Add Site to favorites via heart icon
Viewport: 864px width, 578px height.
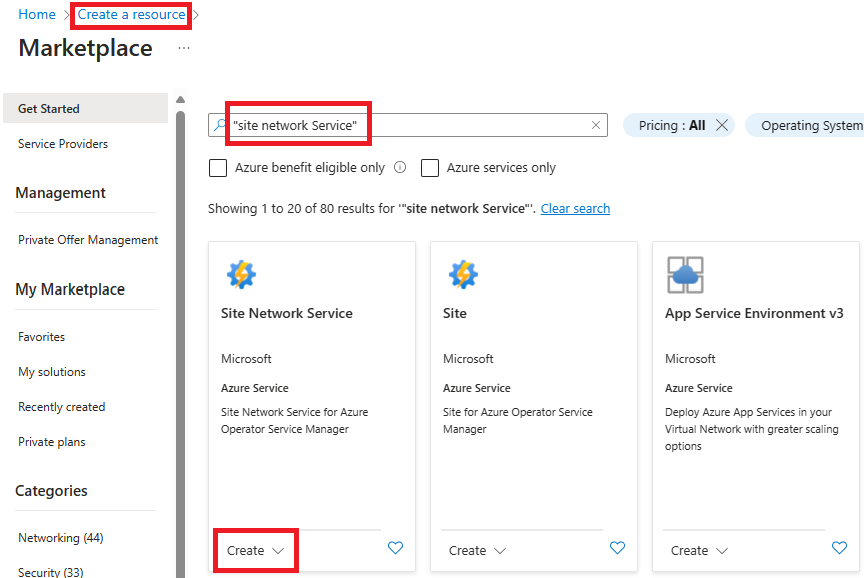pos(617,548)
